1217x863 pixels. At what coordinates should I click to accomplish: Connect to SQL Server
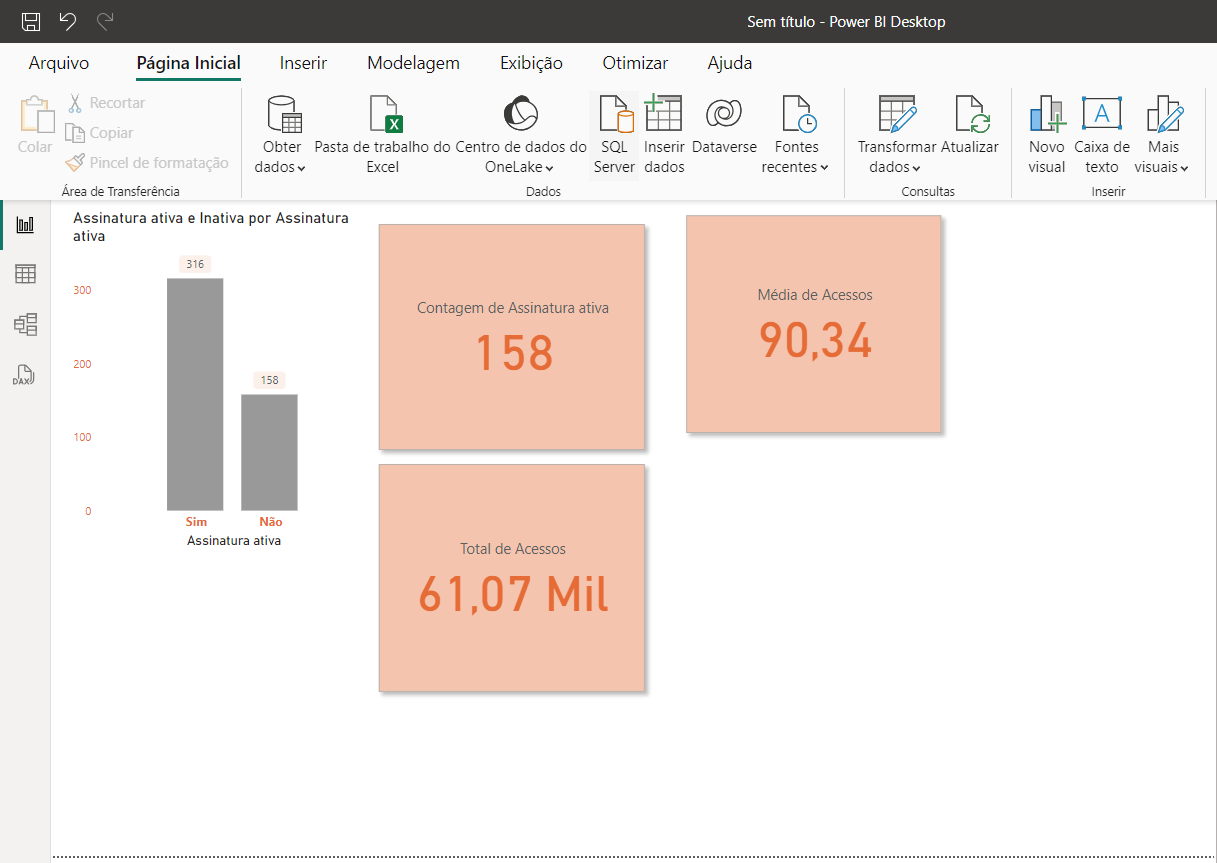[x=614, y=135]
